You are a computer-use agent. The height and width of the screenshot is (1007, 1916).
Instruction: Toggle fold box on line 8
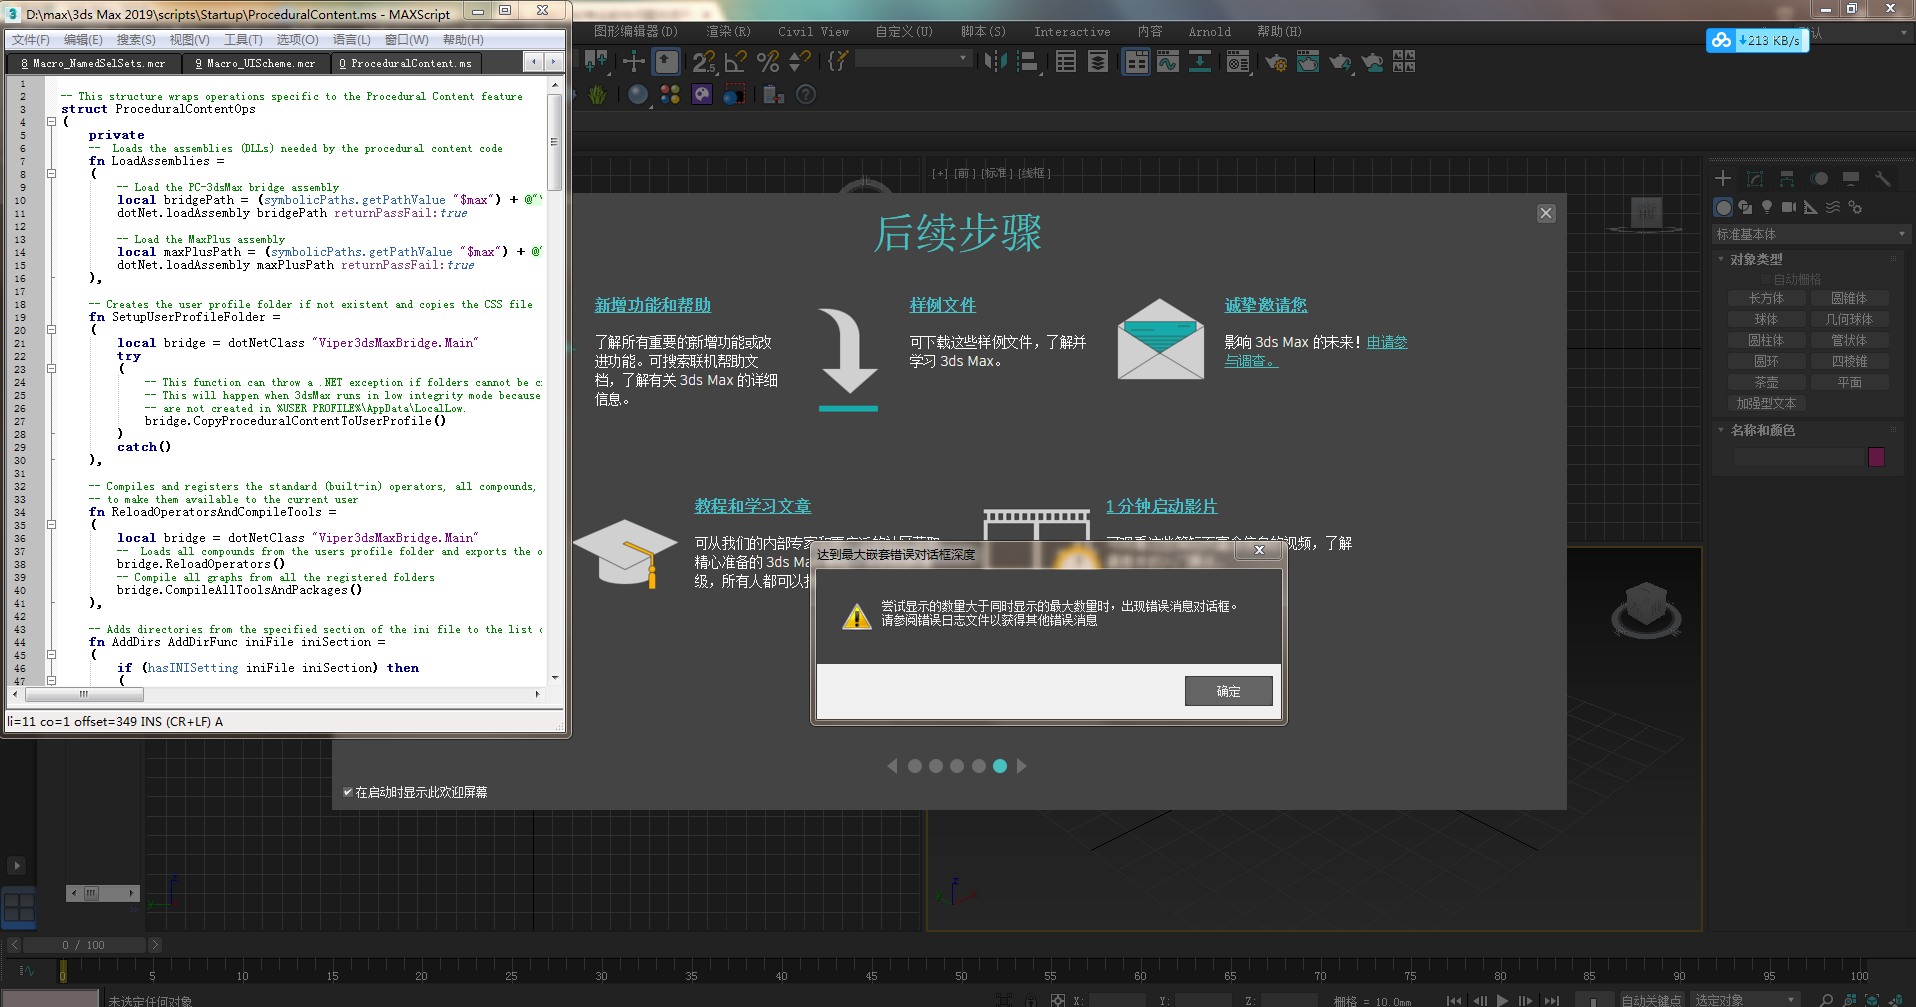coord(51,174)
